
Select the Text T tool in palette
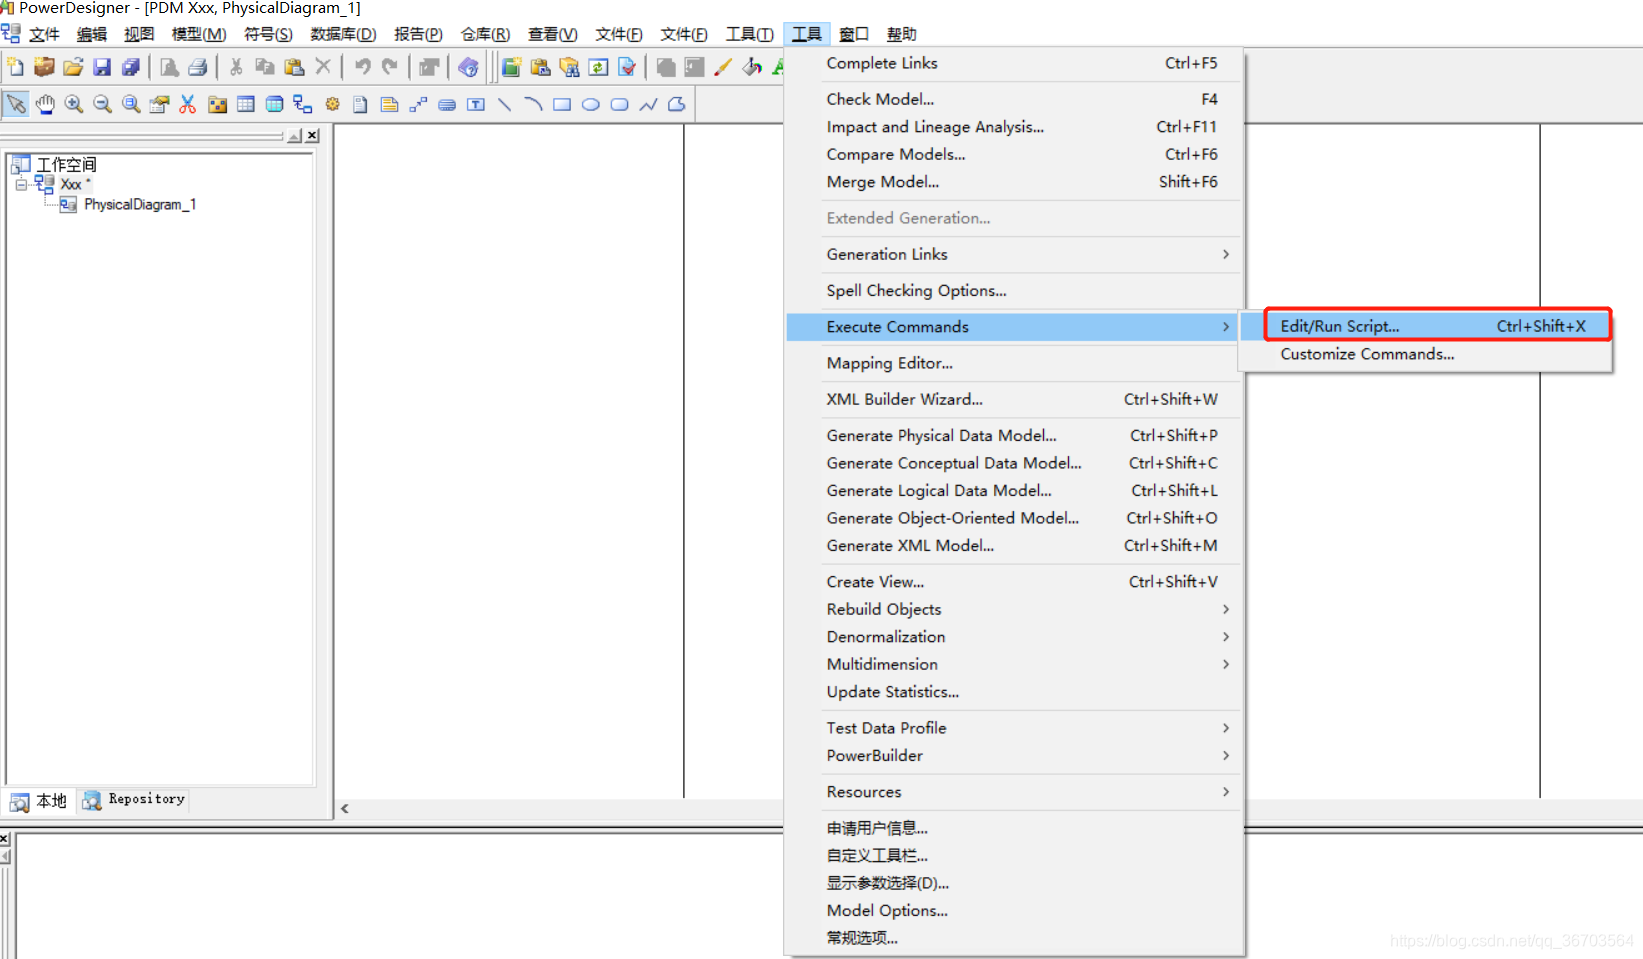(x=476, y=104)
